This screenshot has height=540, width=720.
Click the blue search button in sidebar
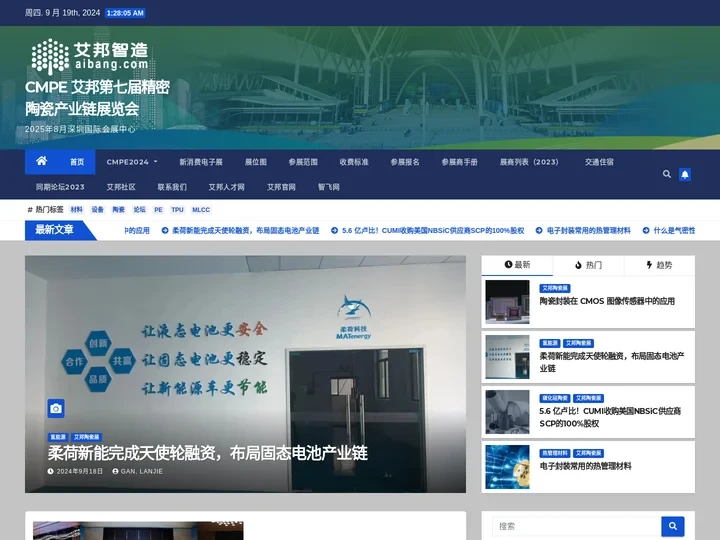coord(673,526)
